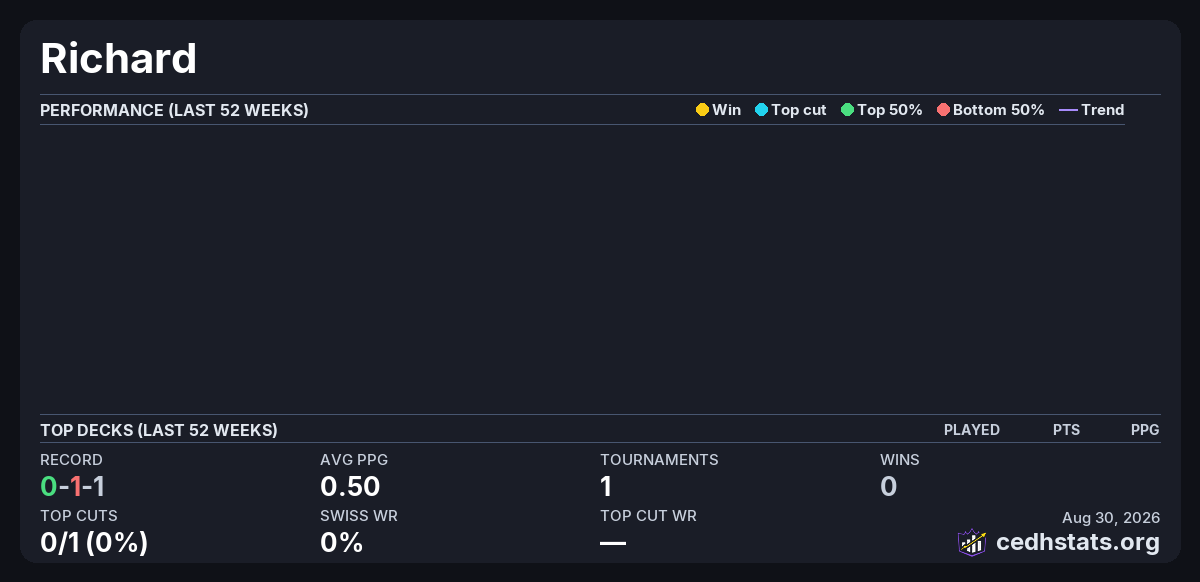Sort decks by PTS column header

1066,430
